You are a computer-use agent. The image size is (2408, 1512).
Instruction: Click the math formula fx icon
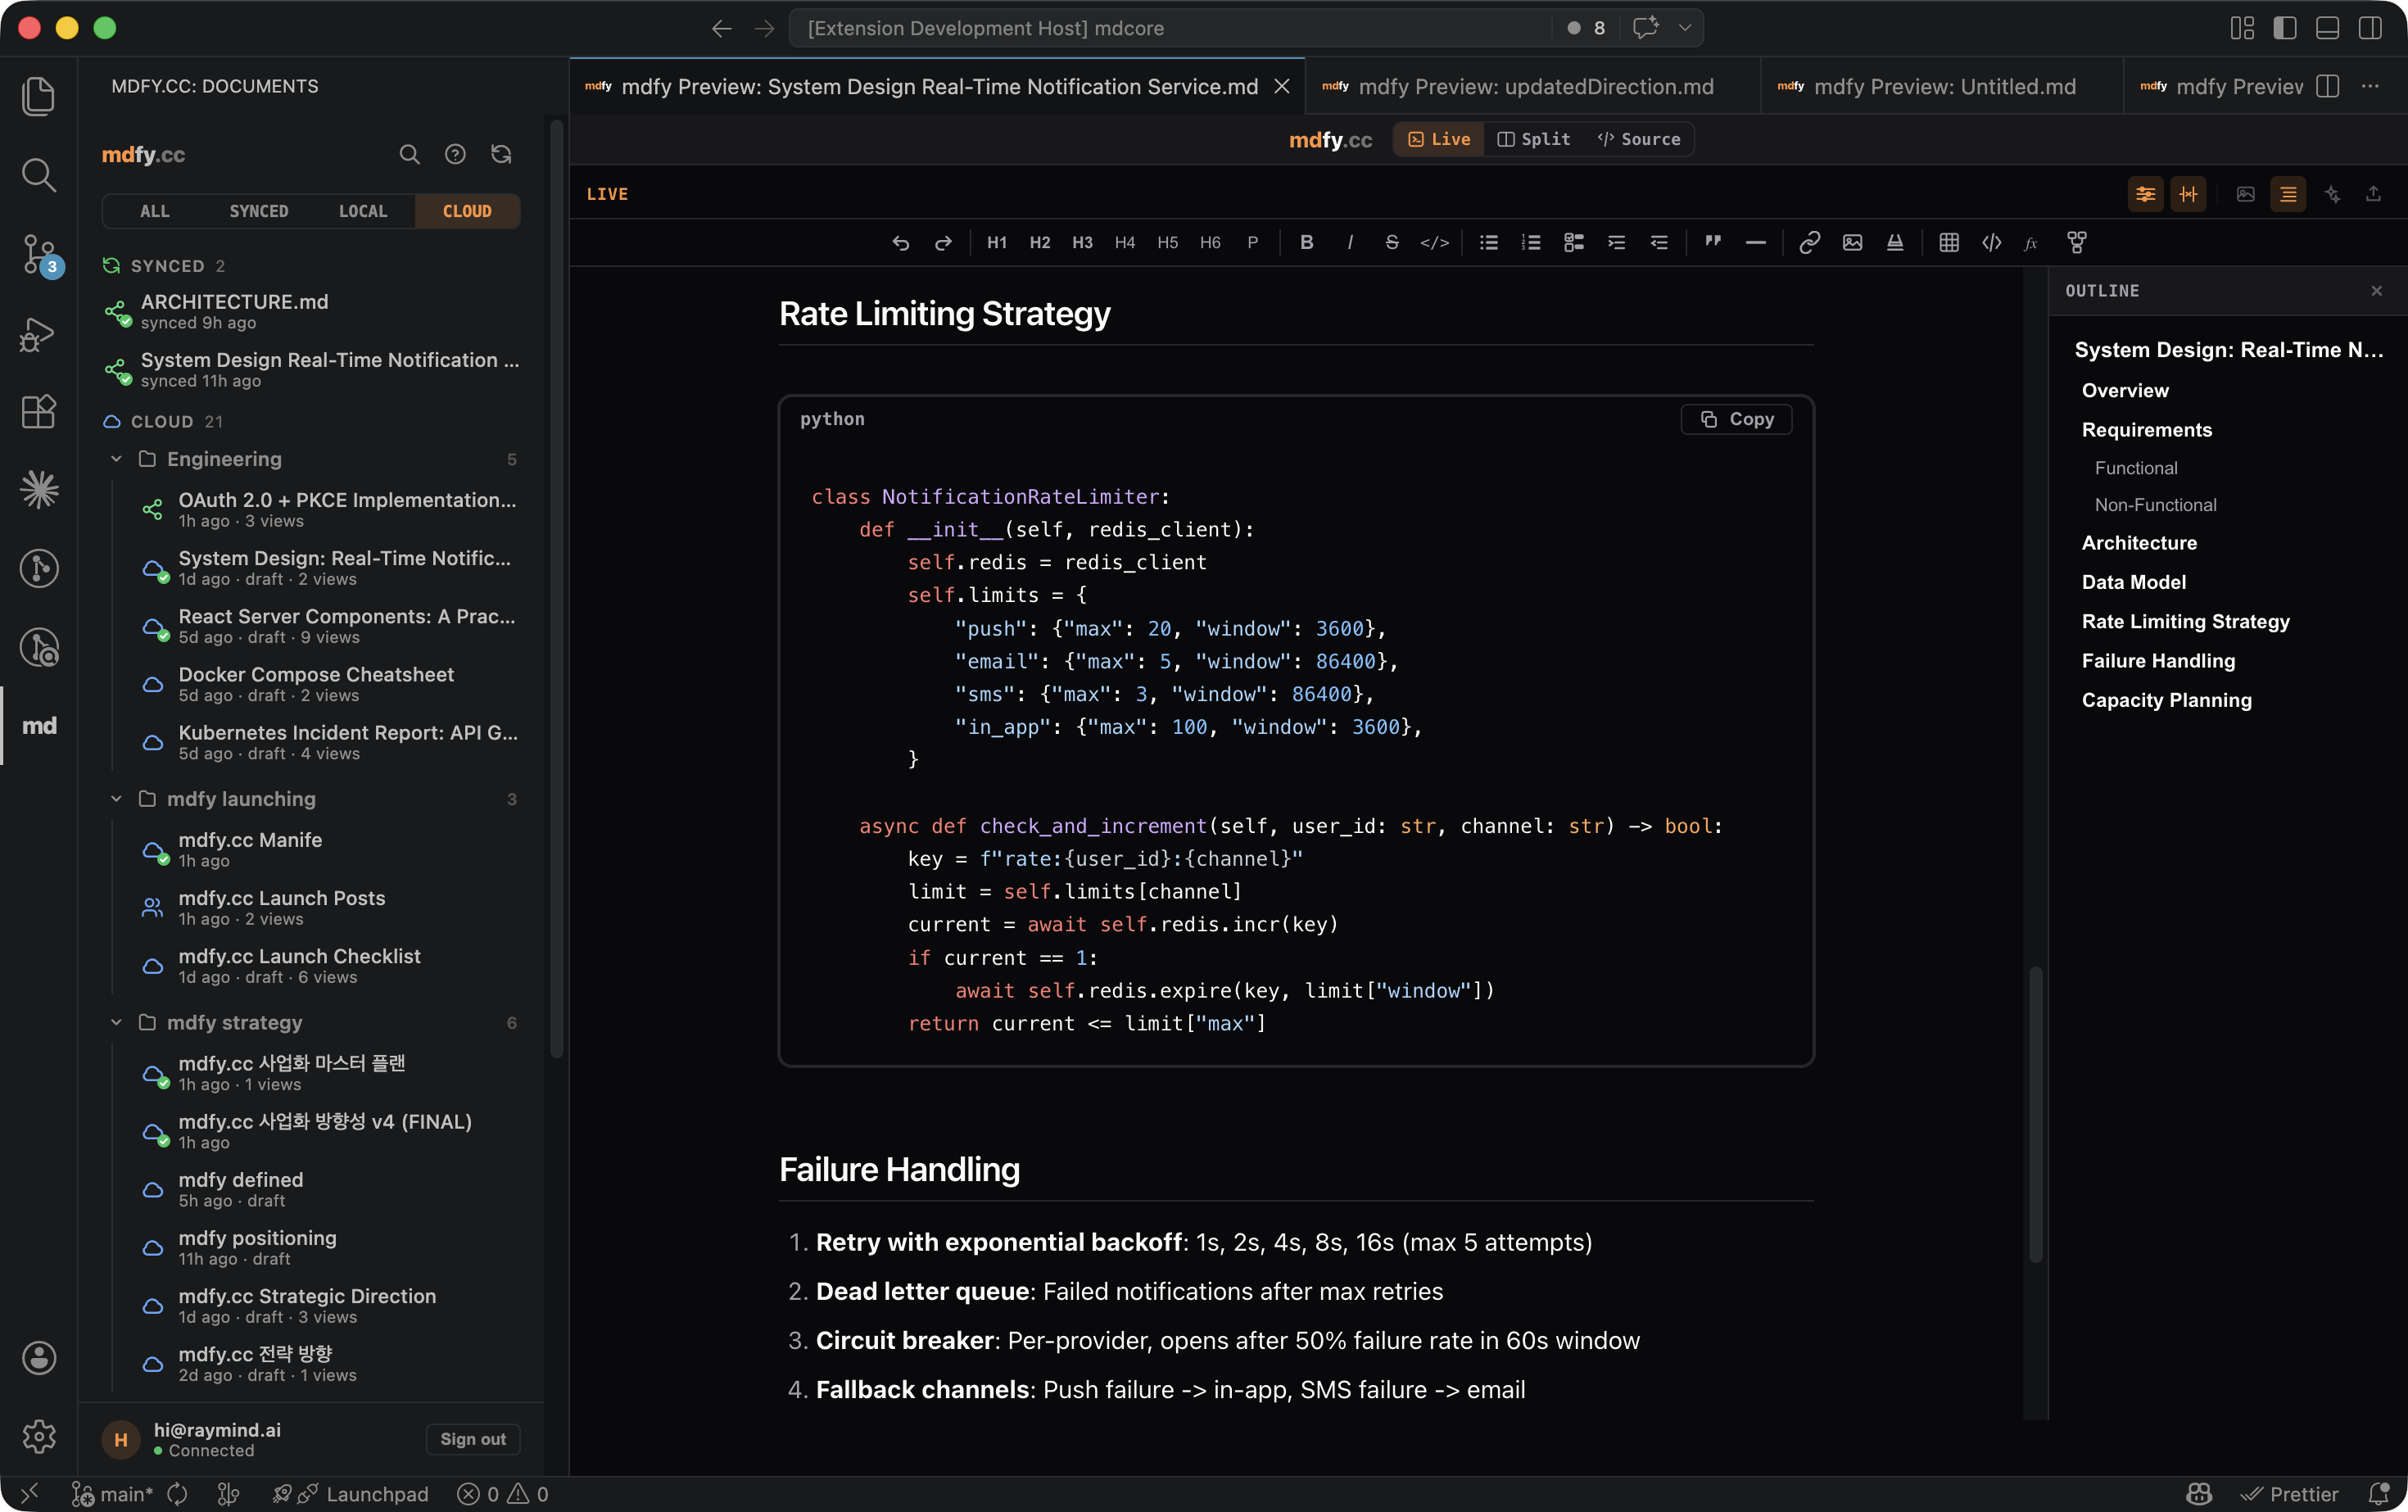(2031, 242)
